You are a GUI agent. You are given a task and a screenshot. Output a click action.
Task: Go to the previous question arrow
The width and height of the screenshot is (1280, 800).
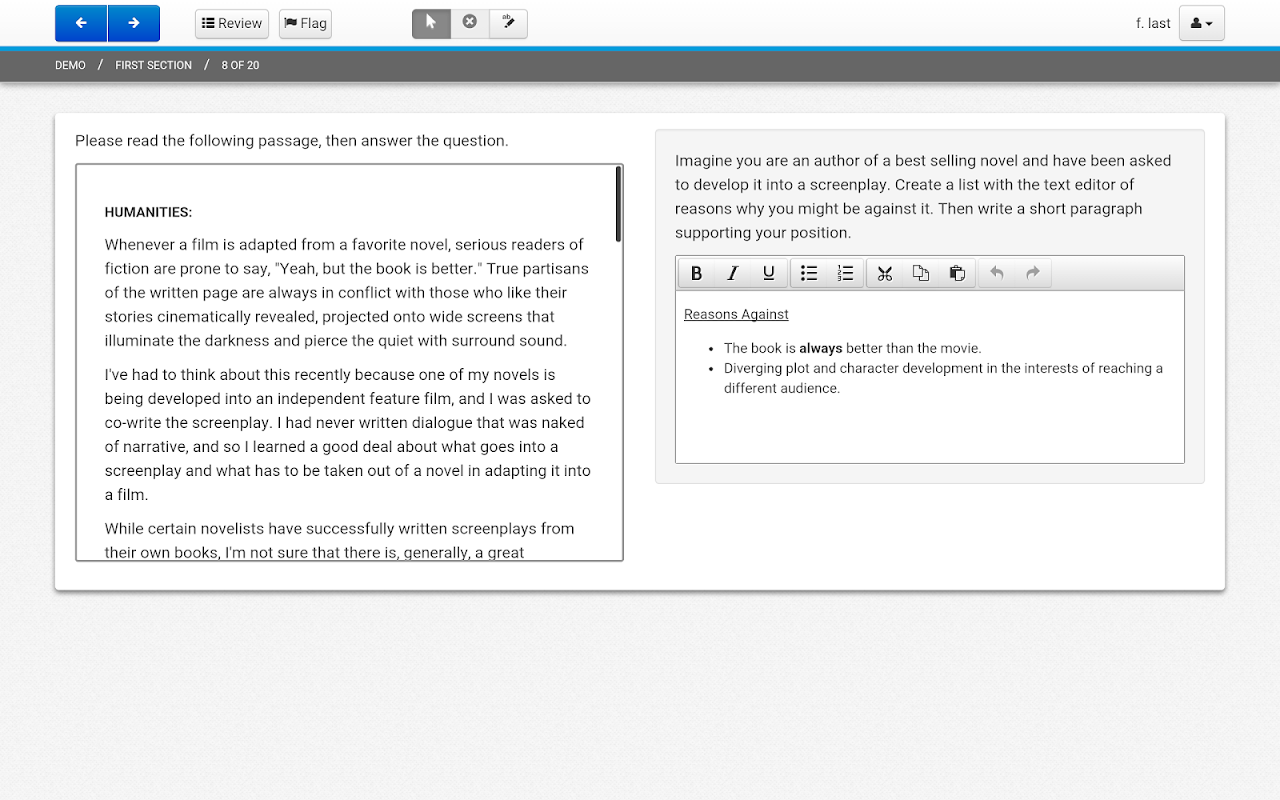point(81,23)
